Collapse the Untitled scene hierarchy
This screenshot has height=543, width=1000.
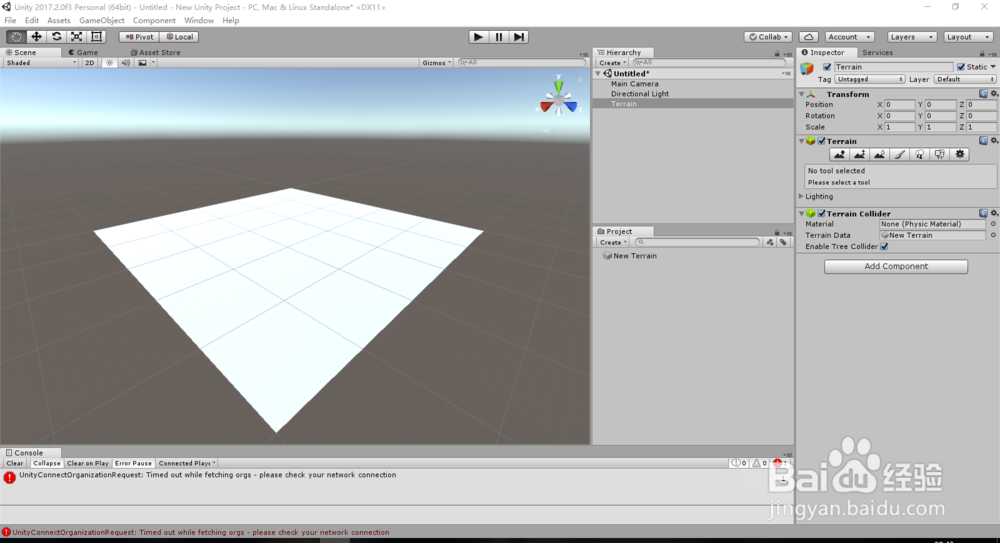tap(598, 73)
